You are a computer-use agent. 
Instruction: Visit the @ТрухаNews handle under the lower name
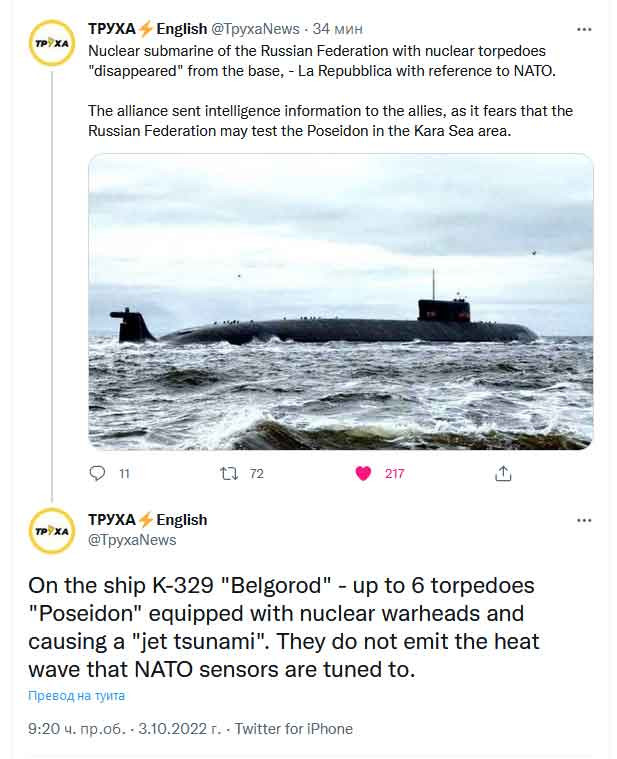point(132,540)
